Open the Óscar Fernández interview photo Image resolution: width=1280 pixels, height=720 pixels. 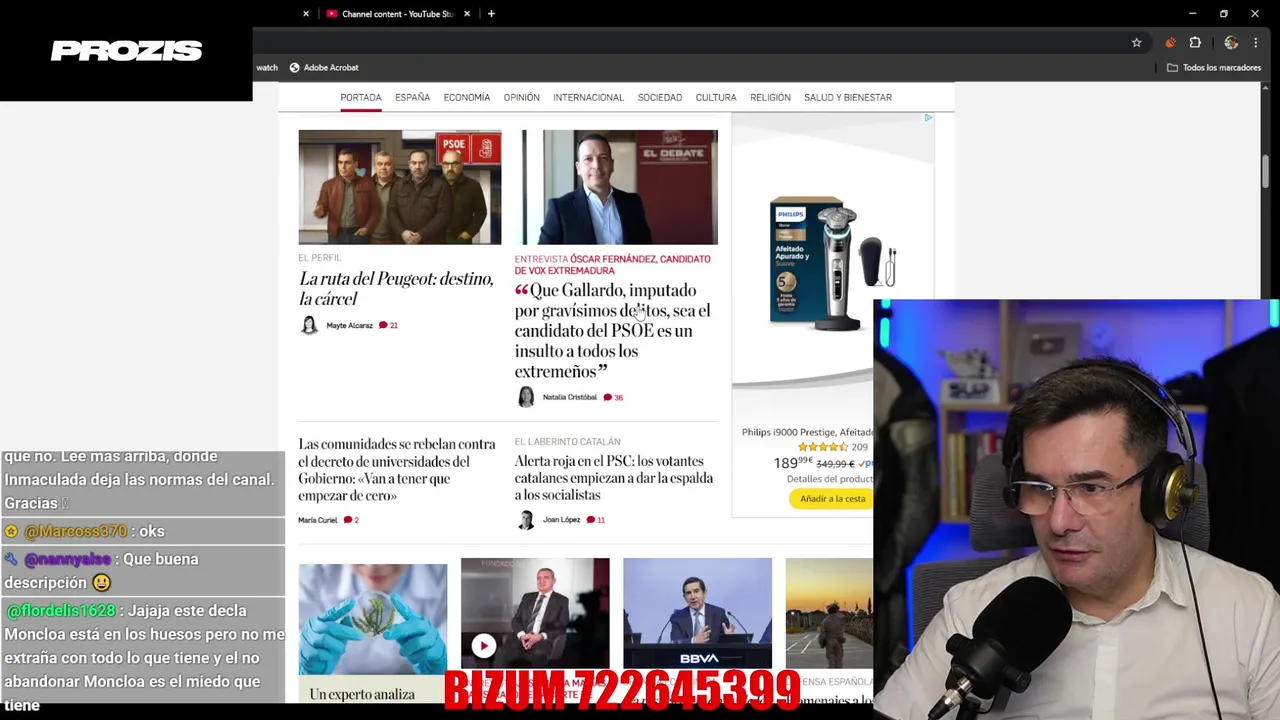[616, 187]
